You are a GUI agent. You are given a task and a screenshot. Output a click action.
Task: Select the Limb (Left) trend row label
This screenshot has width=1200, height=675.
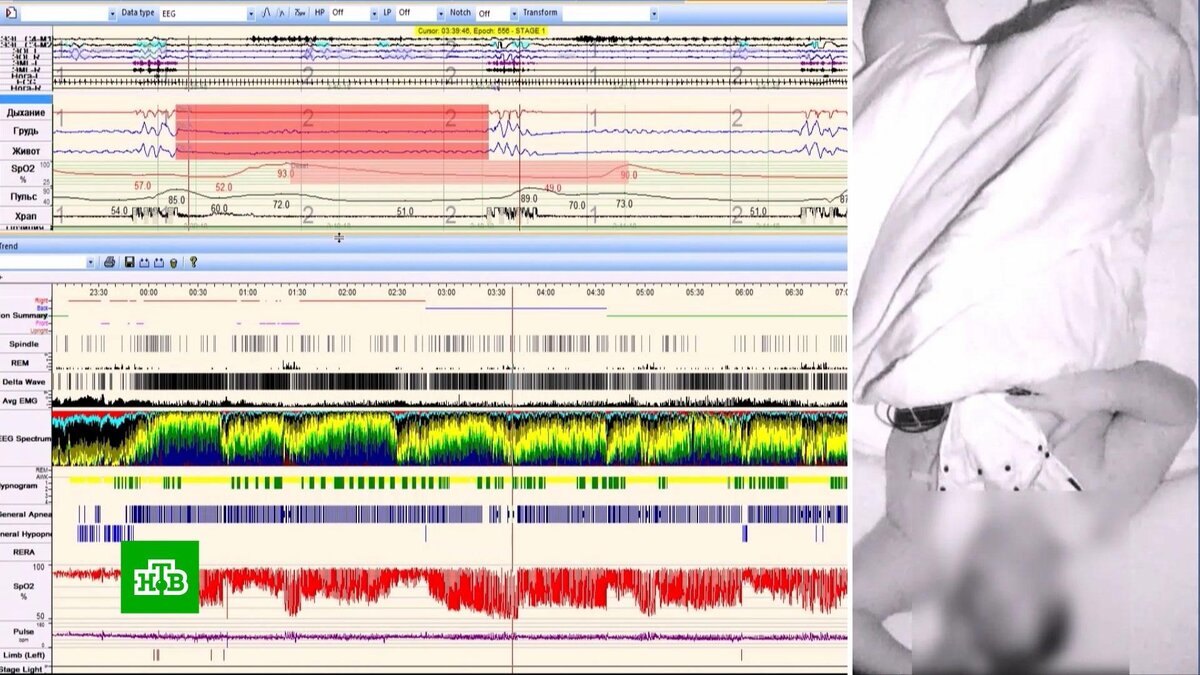pos(24,654)
